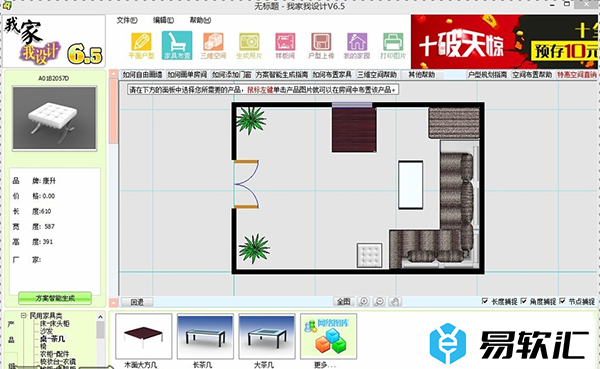Click the 全图 fit view button
The width and height of the screenshot is (600, 369).
pos(344,302)
